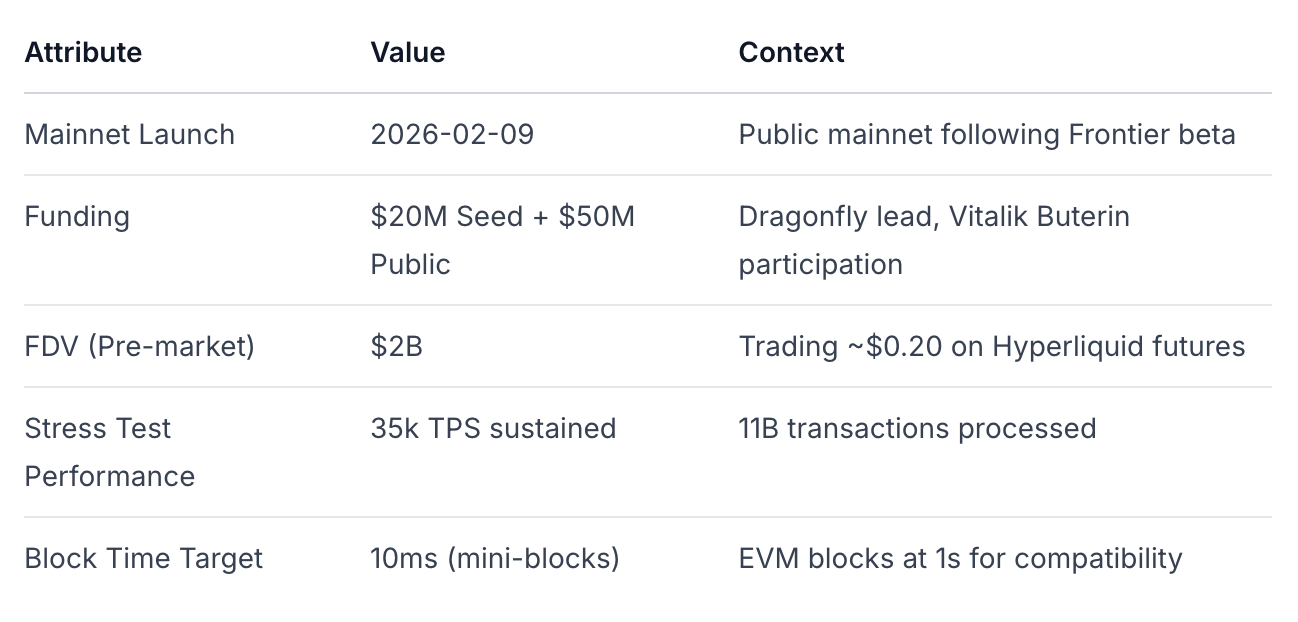The width and height of the screenshot is (1298, 622).
Task: Click the Attribute column header
Action: 83,52
